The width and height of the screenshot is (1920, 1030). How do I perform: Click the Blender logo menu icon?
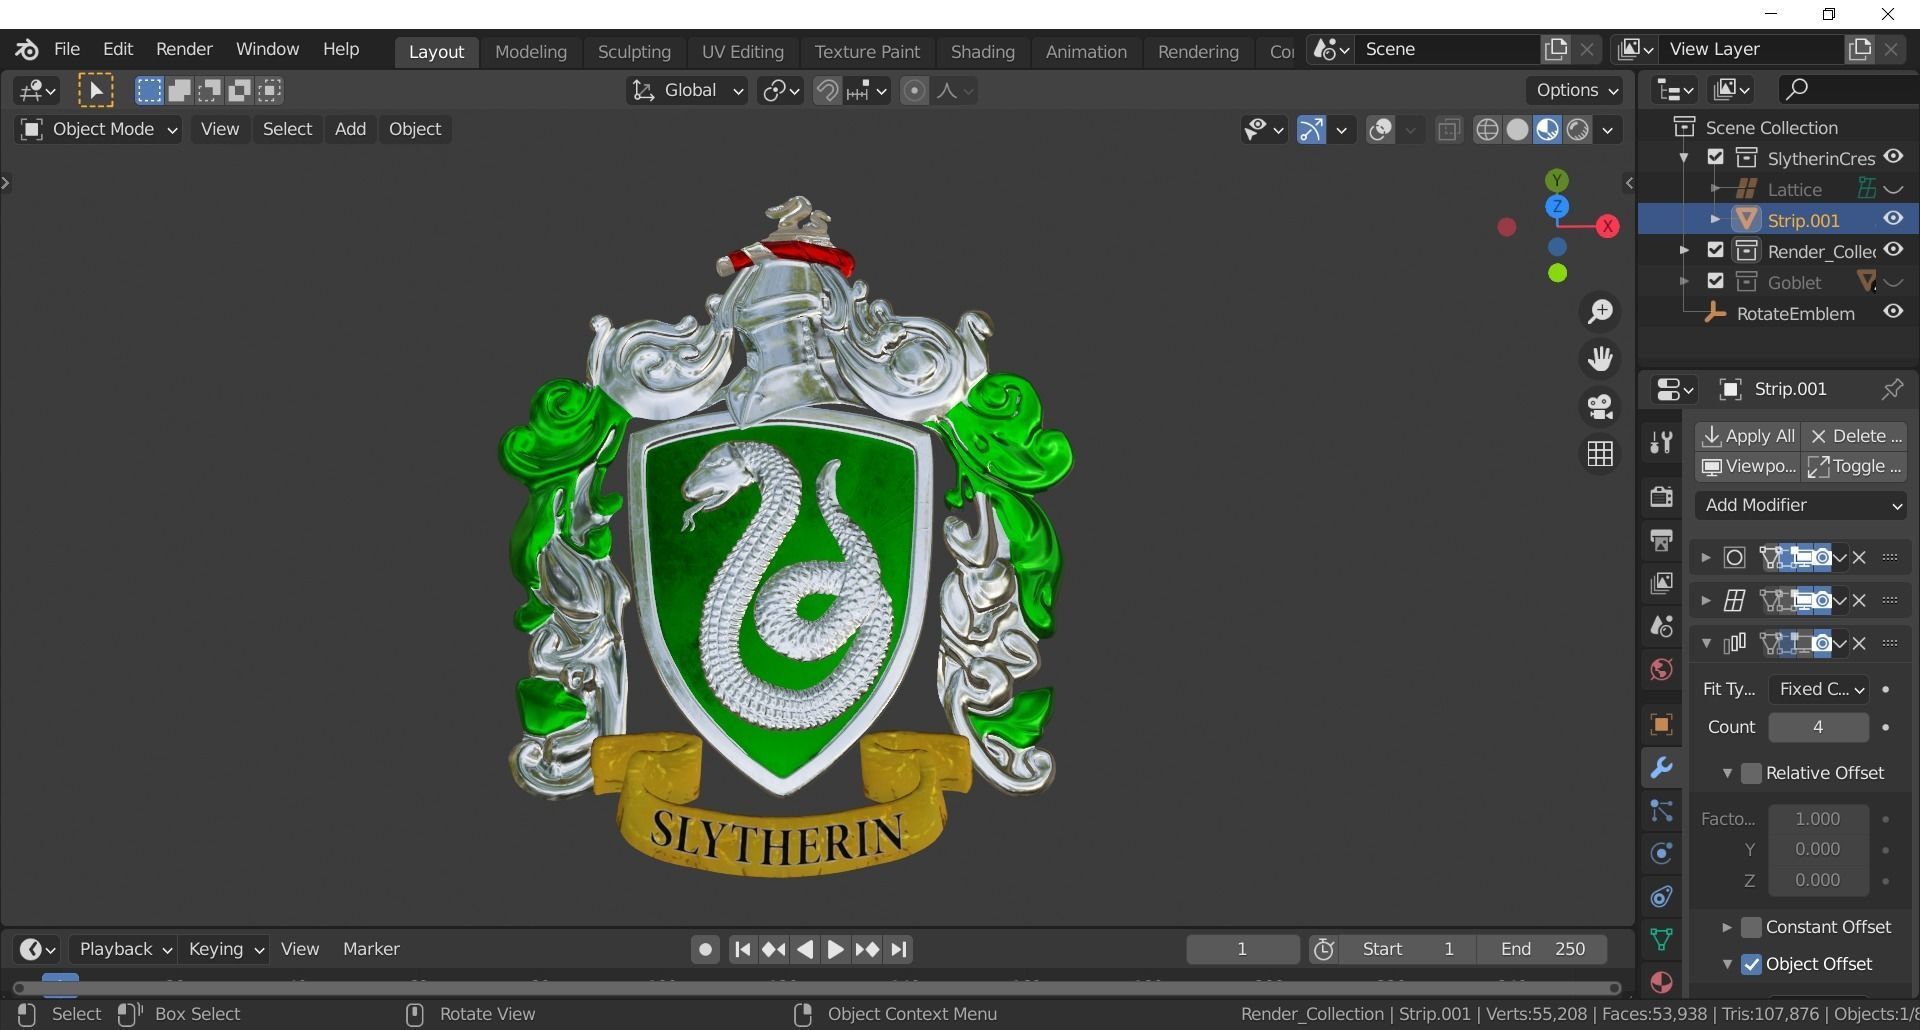coord(27,49)
